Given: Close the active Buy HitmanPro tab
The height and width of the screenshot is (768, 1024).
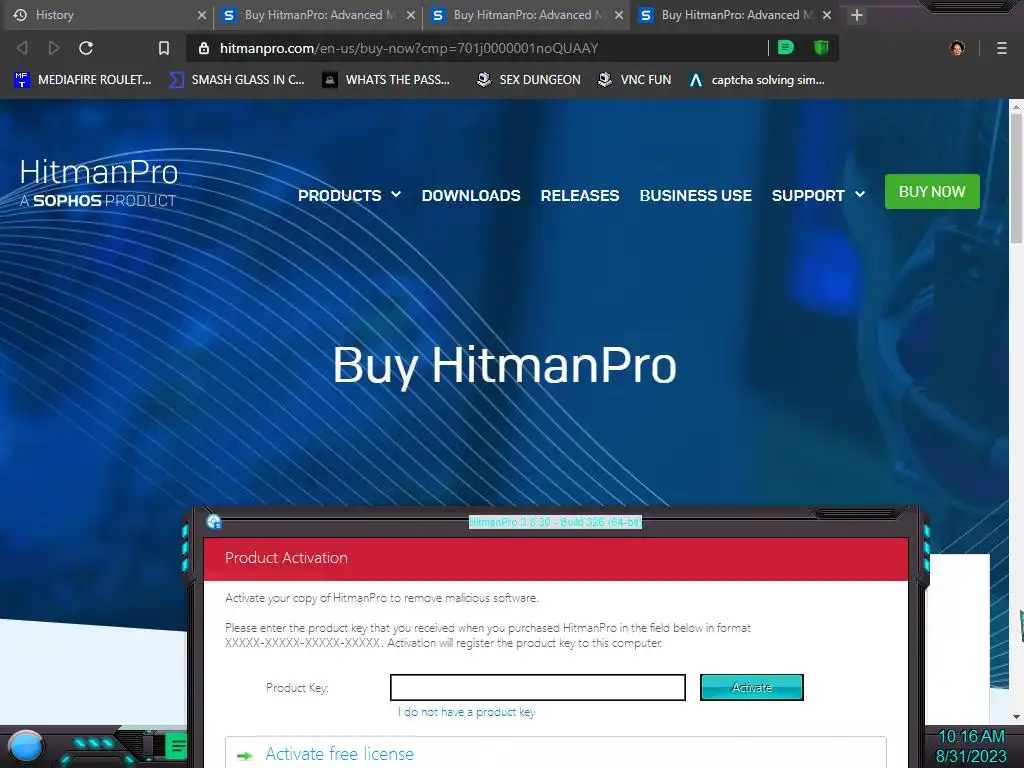Looking at the screenshot, I should (827, 15).
